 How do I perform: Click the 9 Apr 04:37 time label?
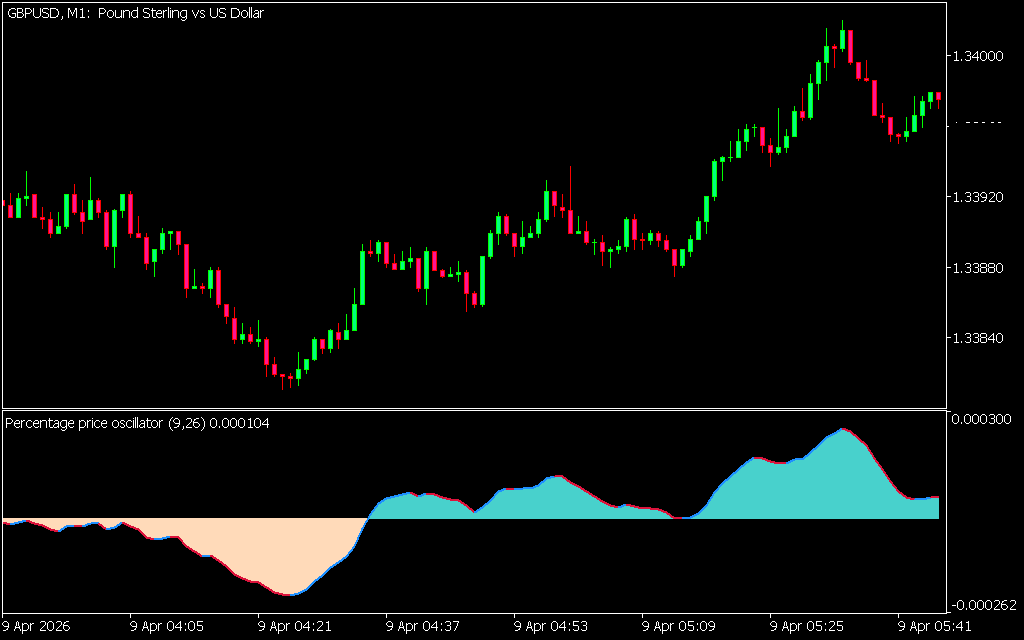click(424, 627)
